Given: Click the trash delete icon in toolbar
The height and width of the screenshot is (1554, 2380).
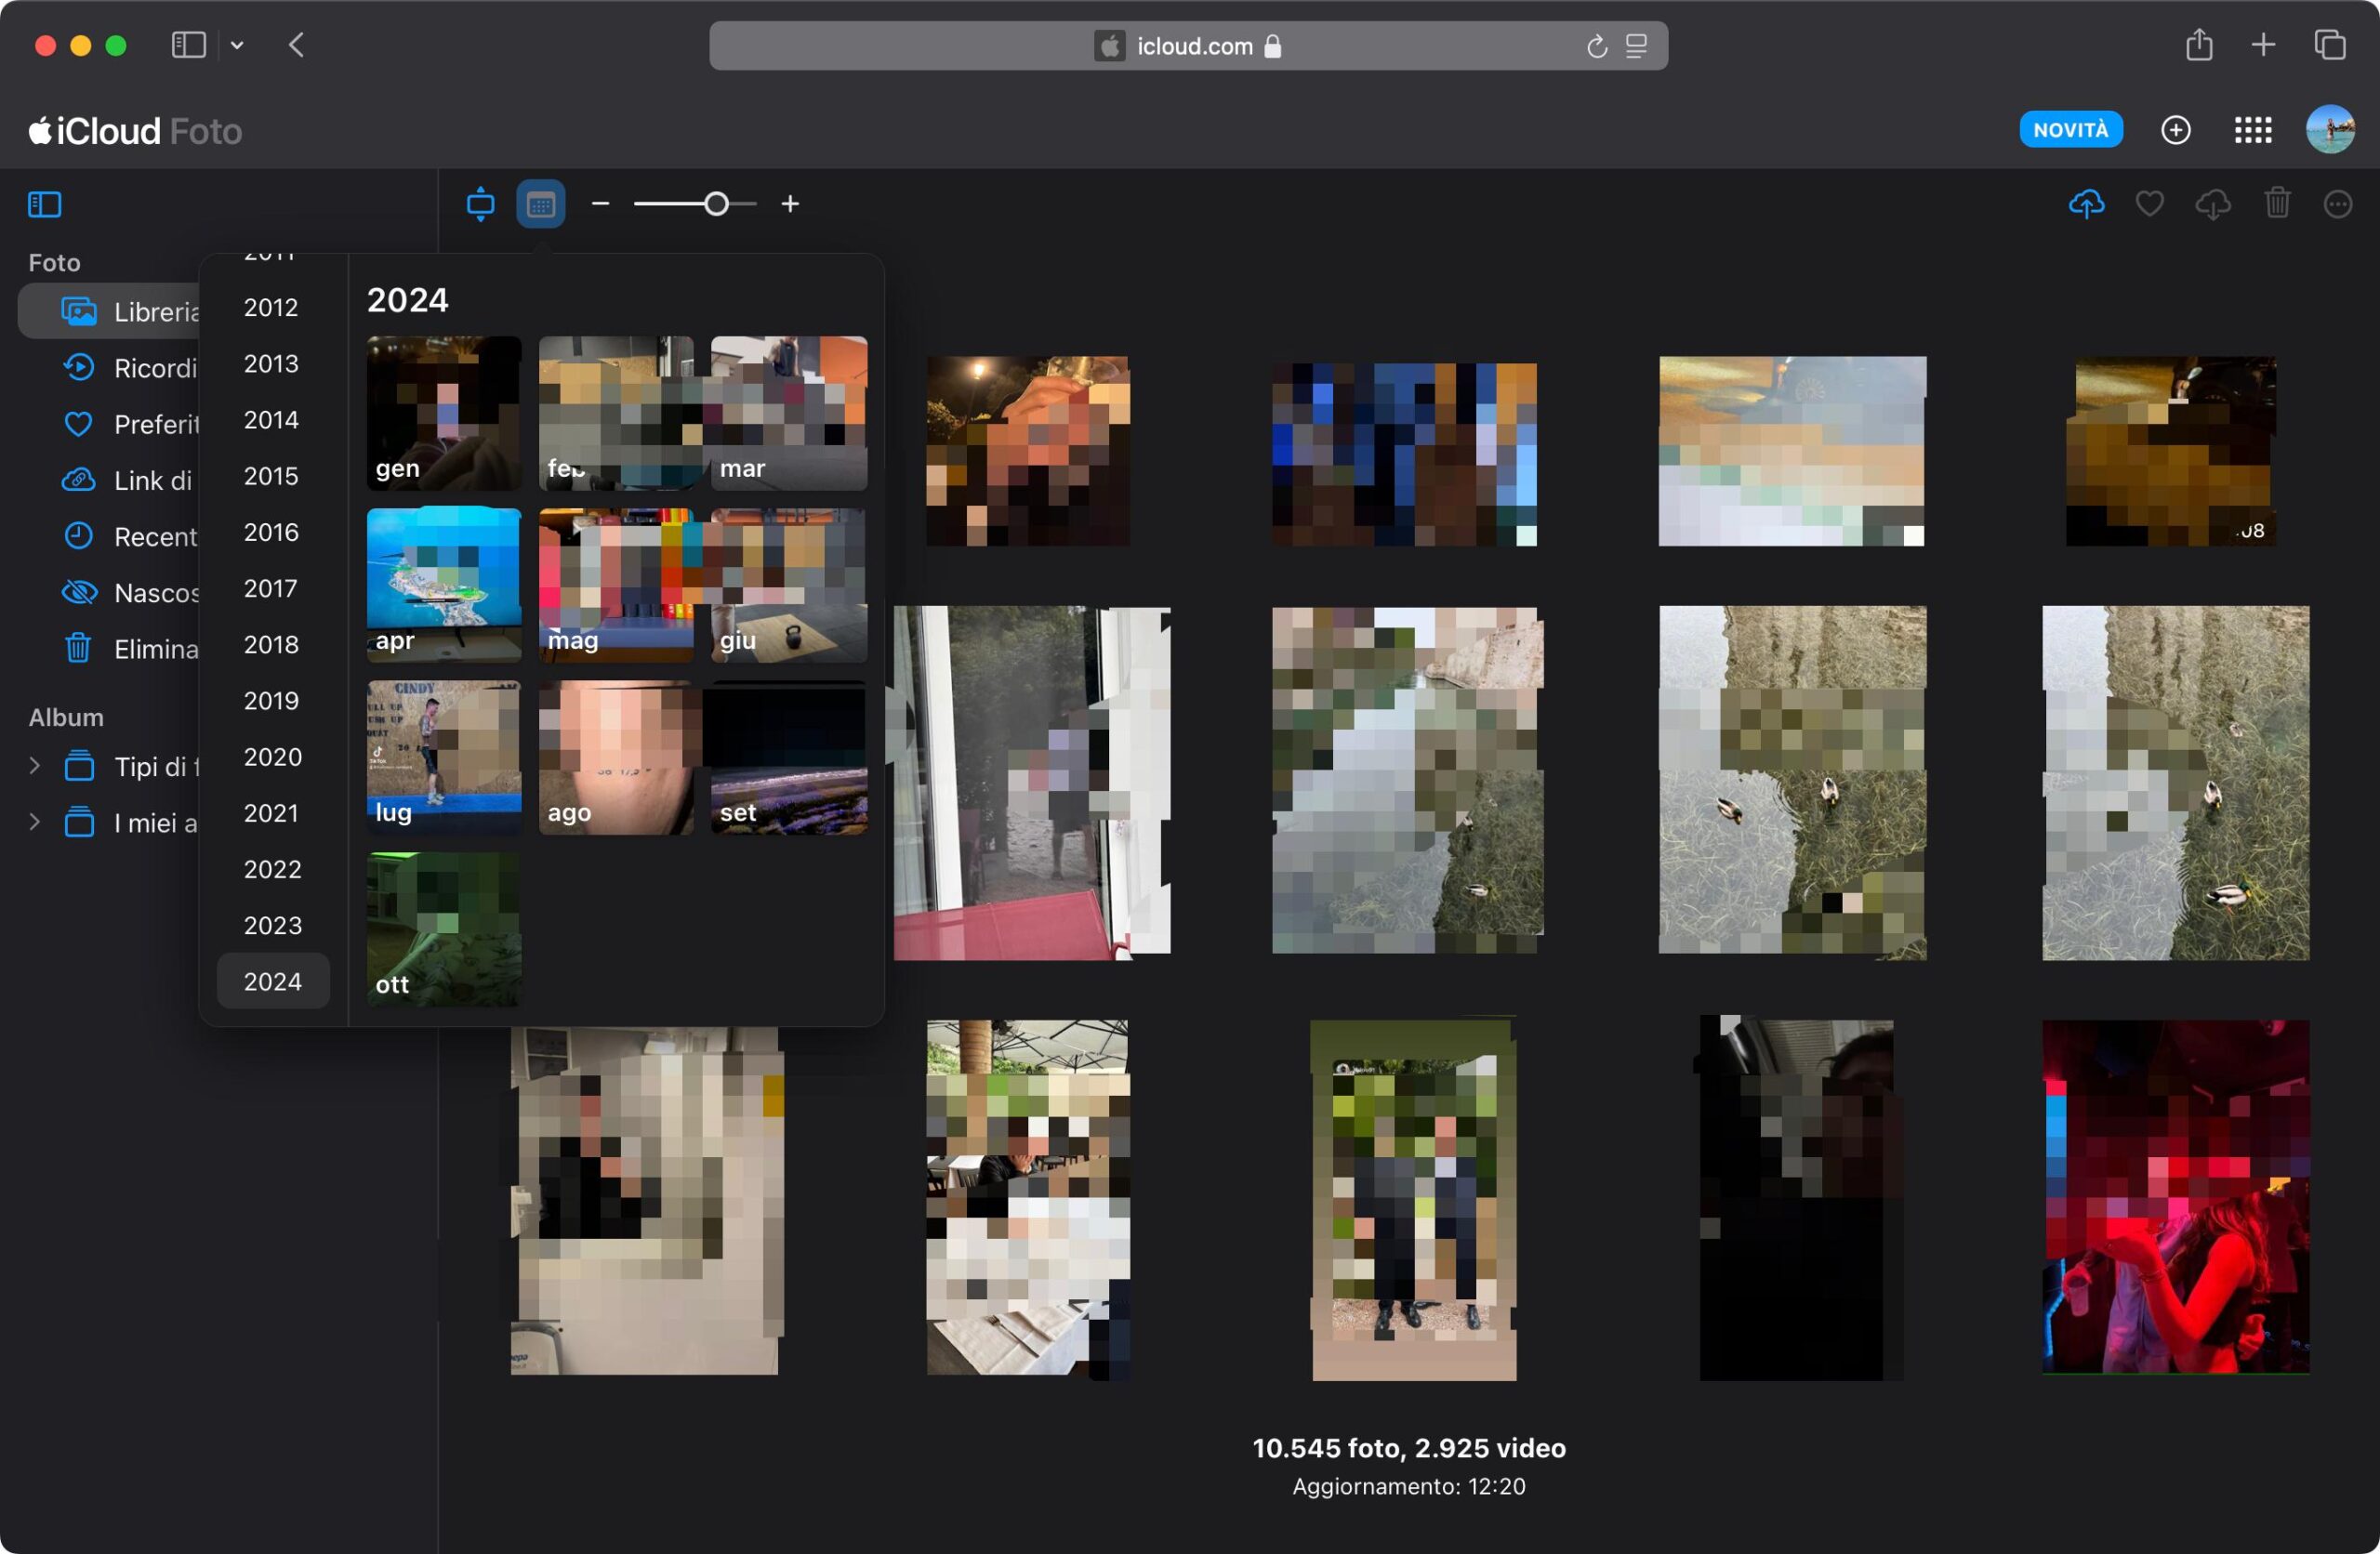Looking at the screenshot, I should tap(2277, 204).
